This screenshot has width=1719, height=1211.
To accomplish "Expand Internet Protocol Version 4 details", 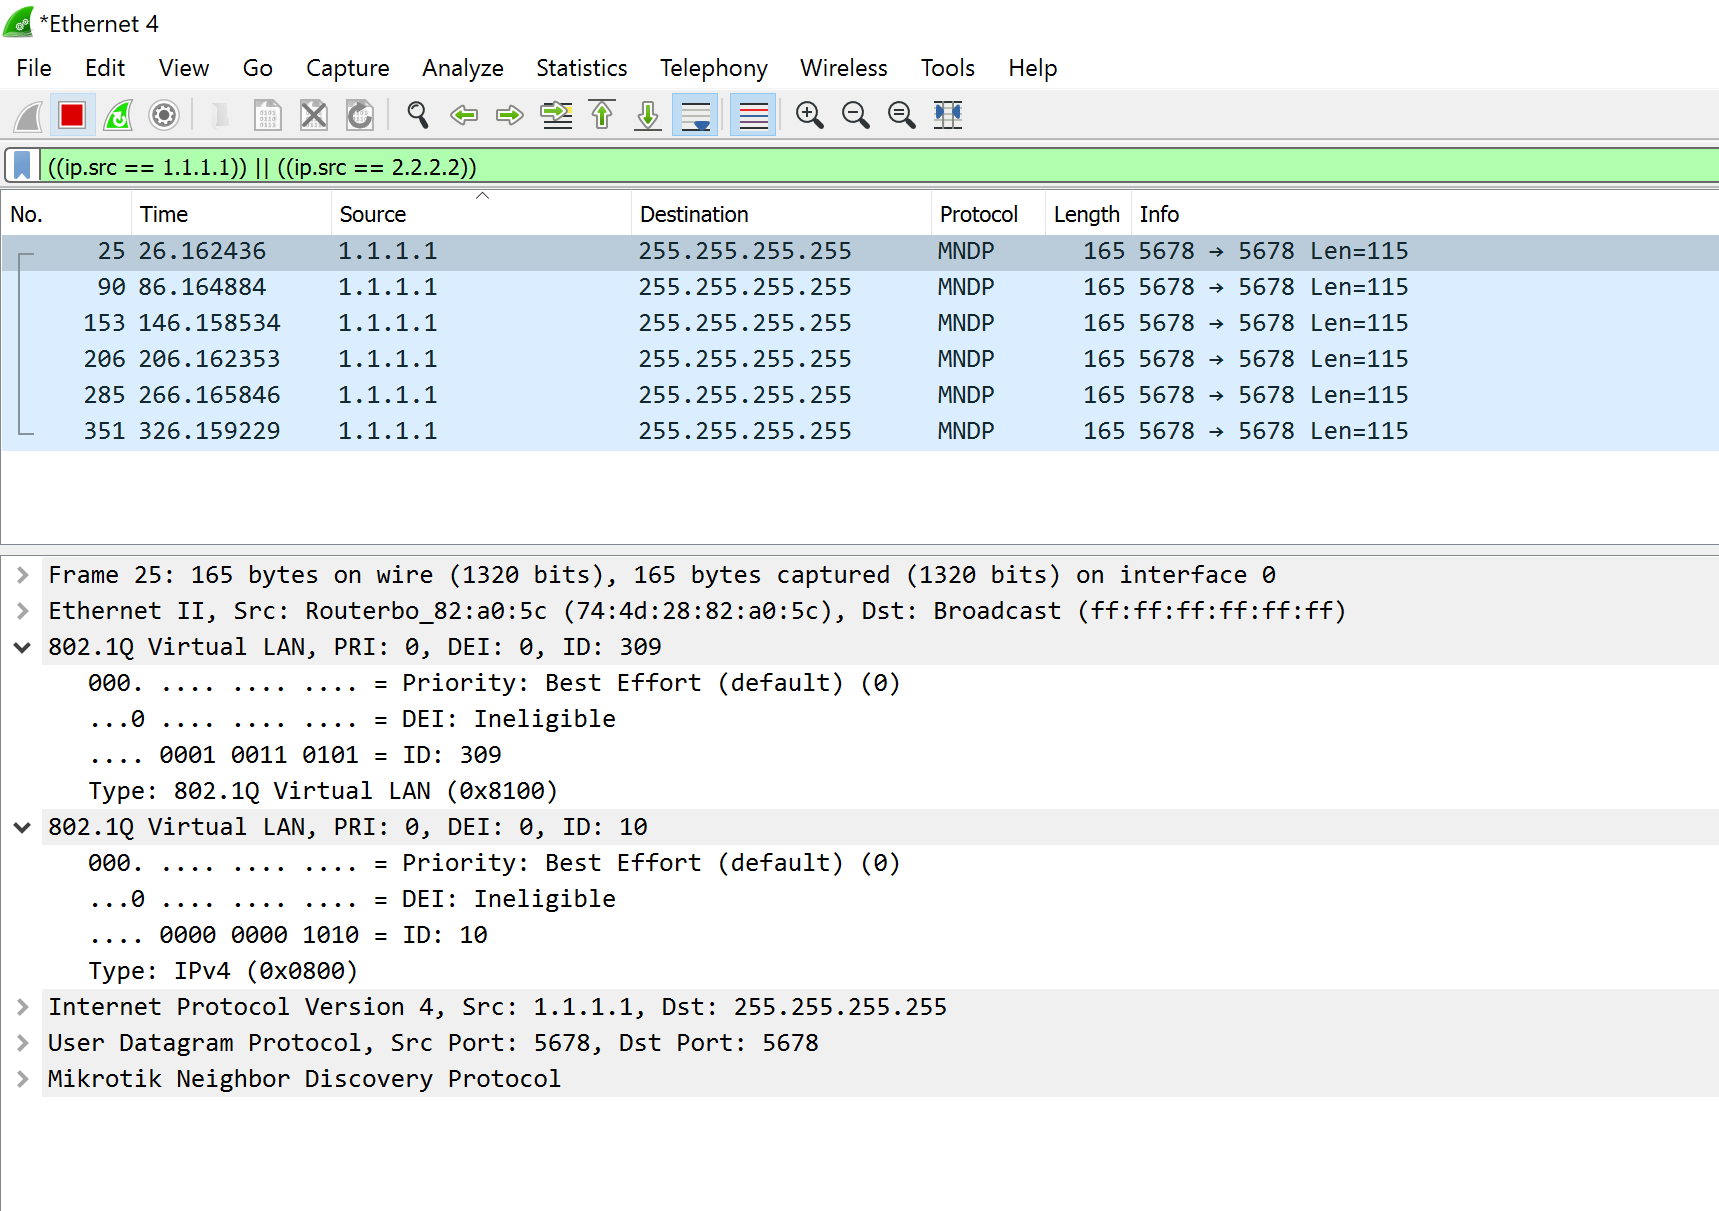I will pyautogui.click(x=22, y=1007).
